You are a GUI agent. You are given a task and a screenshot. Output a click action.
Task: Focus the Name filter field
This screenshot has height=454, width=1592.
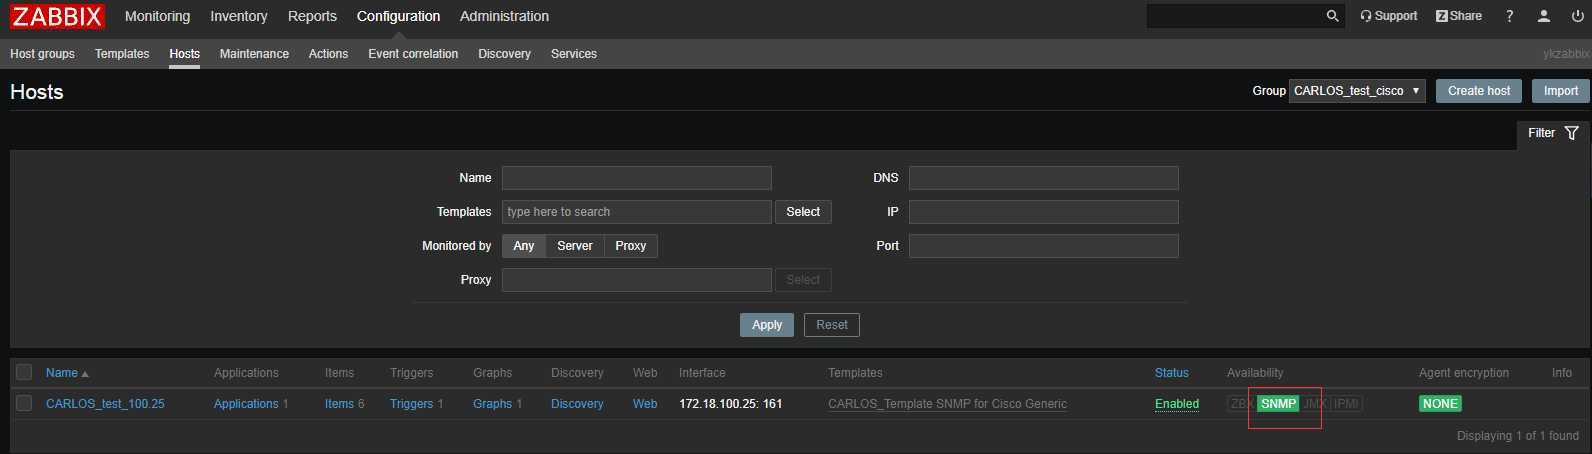click(x=637, y=178)
